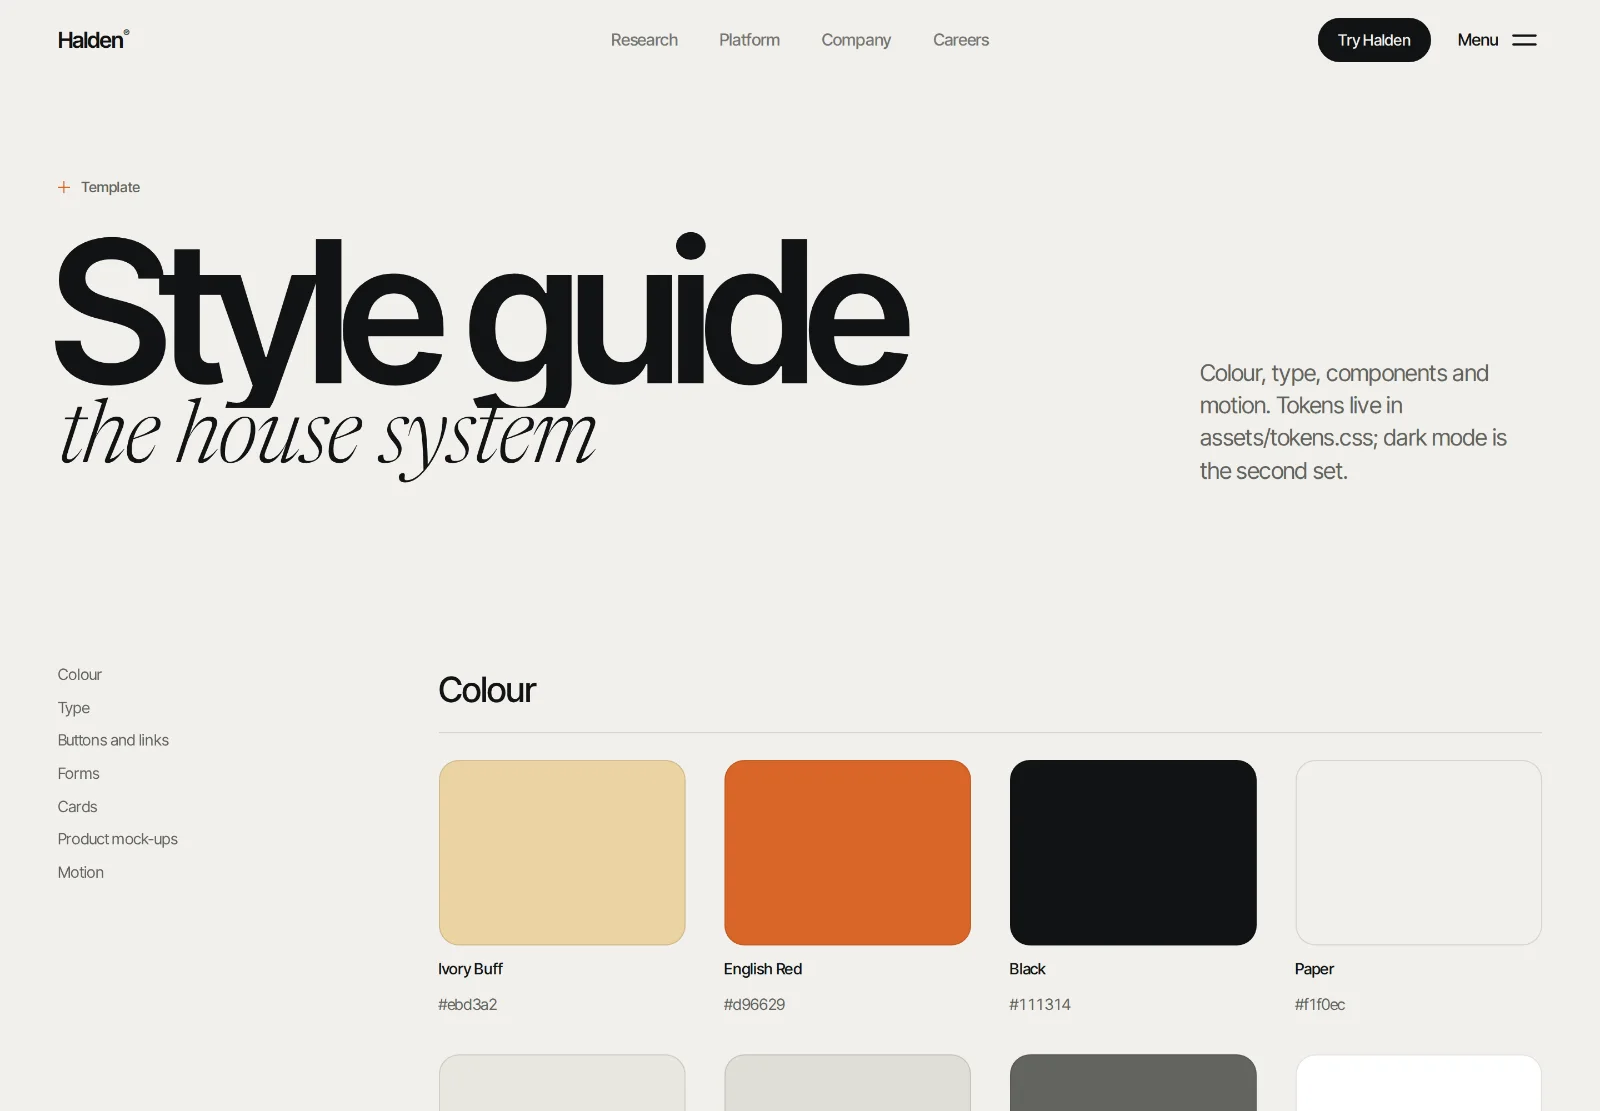Go to Buttons and links section

click(113, 740)
